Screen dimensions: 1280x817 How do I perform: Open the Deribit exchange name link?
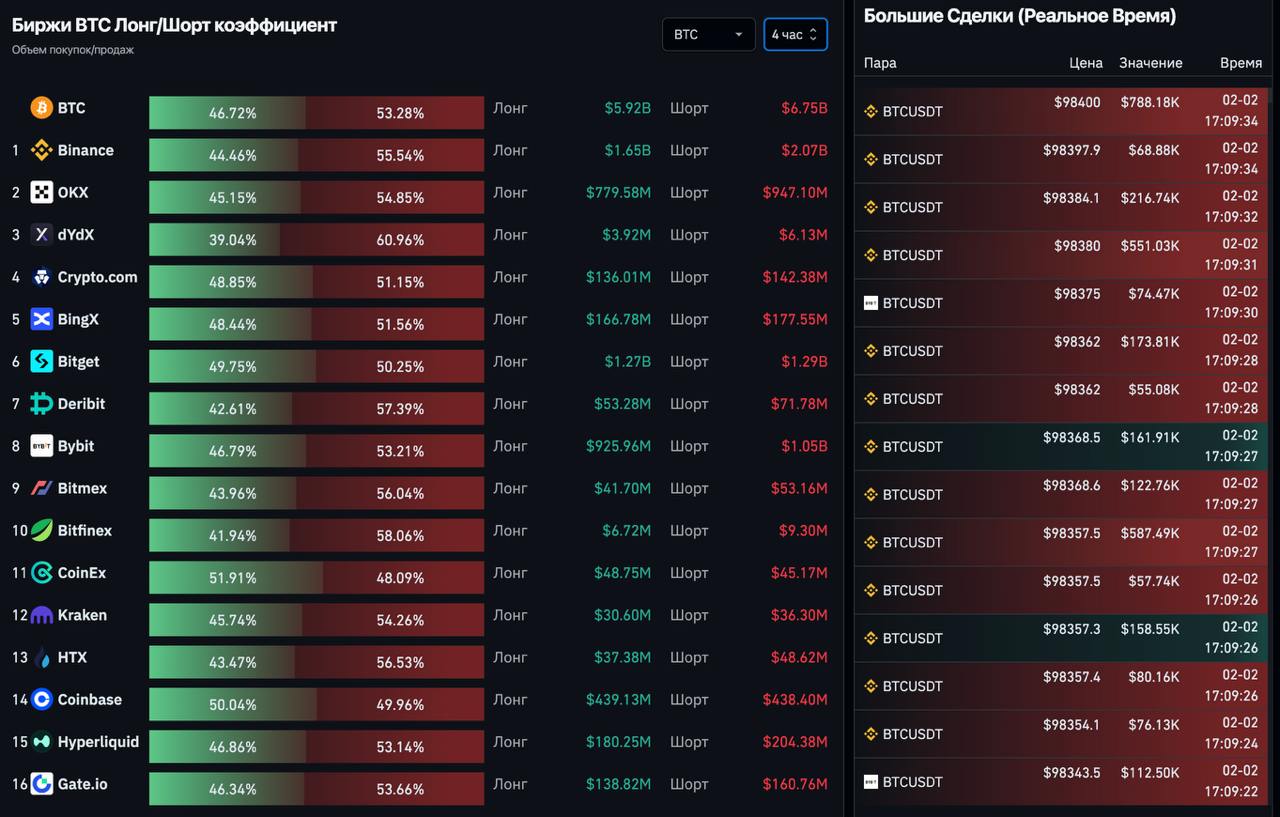[x=81, y=404]
